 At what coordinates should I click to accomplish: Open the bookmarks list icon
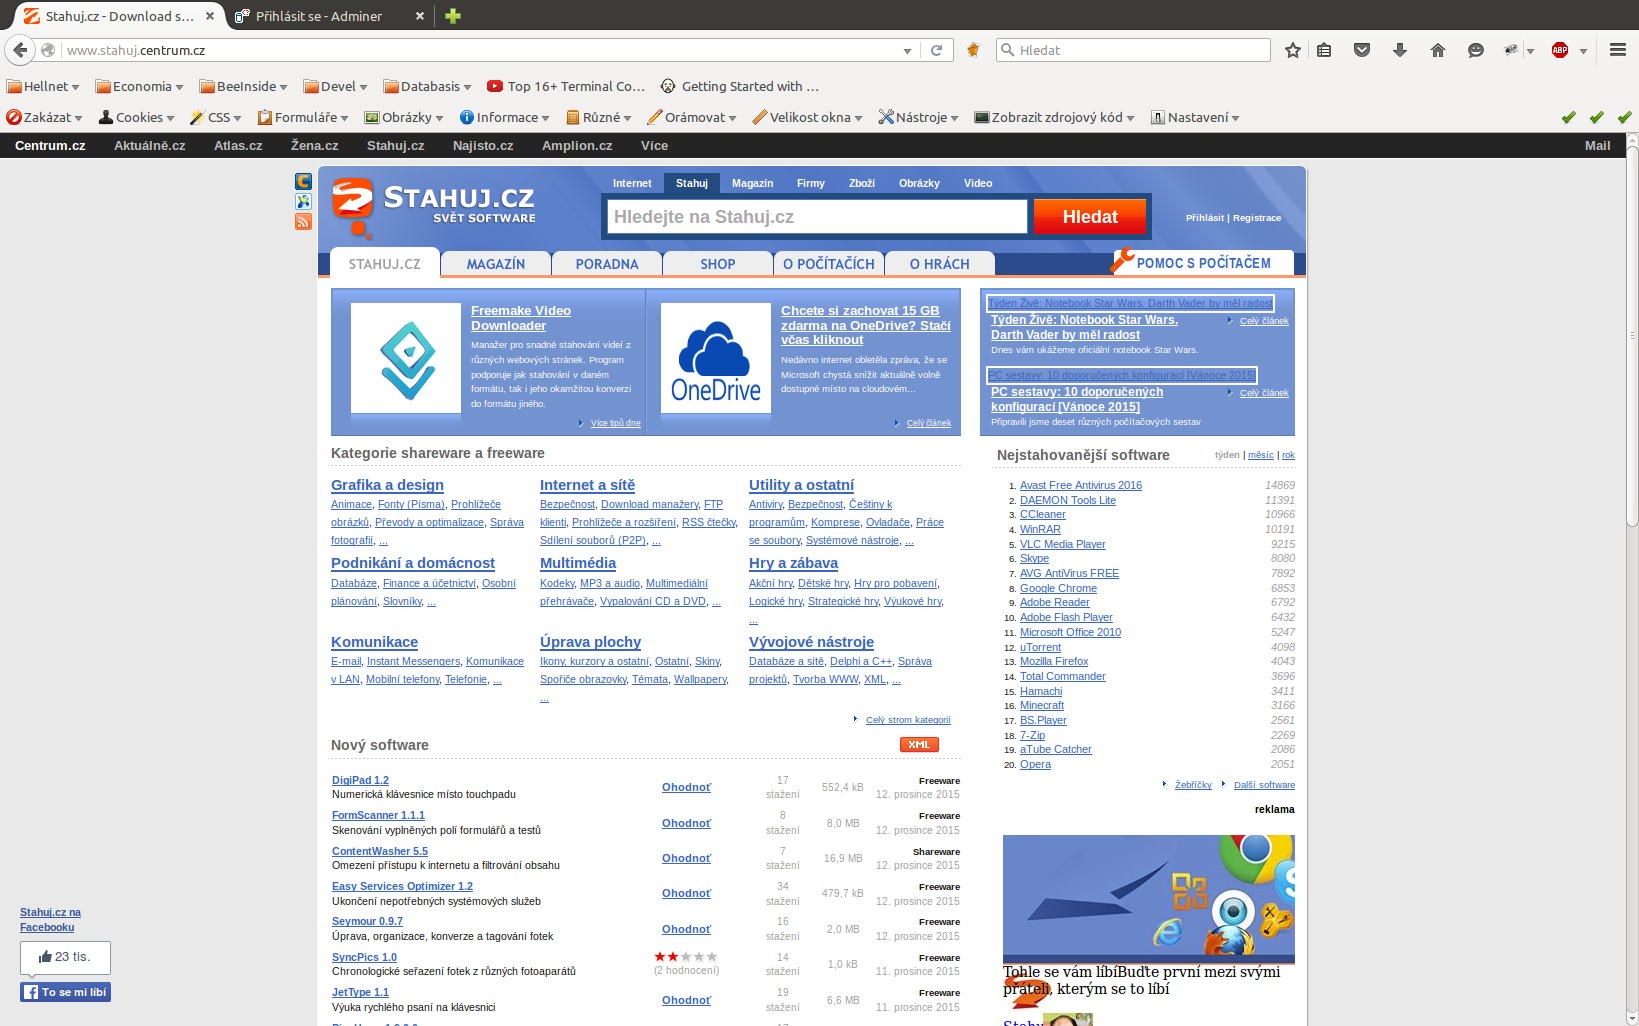tap(1324, 50)
